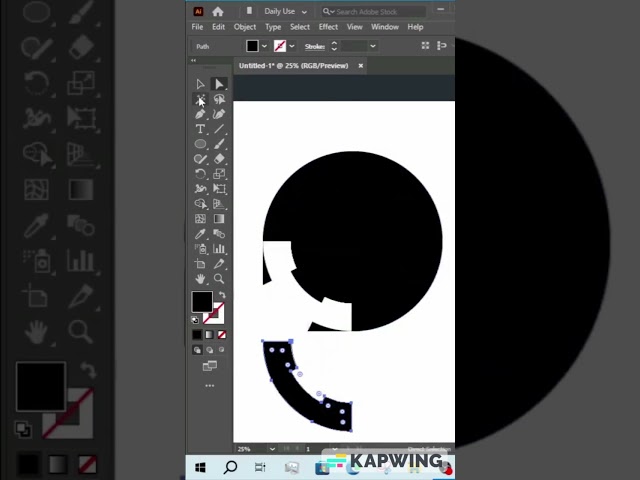The image size is (640, 480).
Task: Open Edit Toolbar three-dots menu
Action: coord(210,385)
